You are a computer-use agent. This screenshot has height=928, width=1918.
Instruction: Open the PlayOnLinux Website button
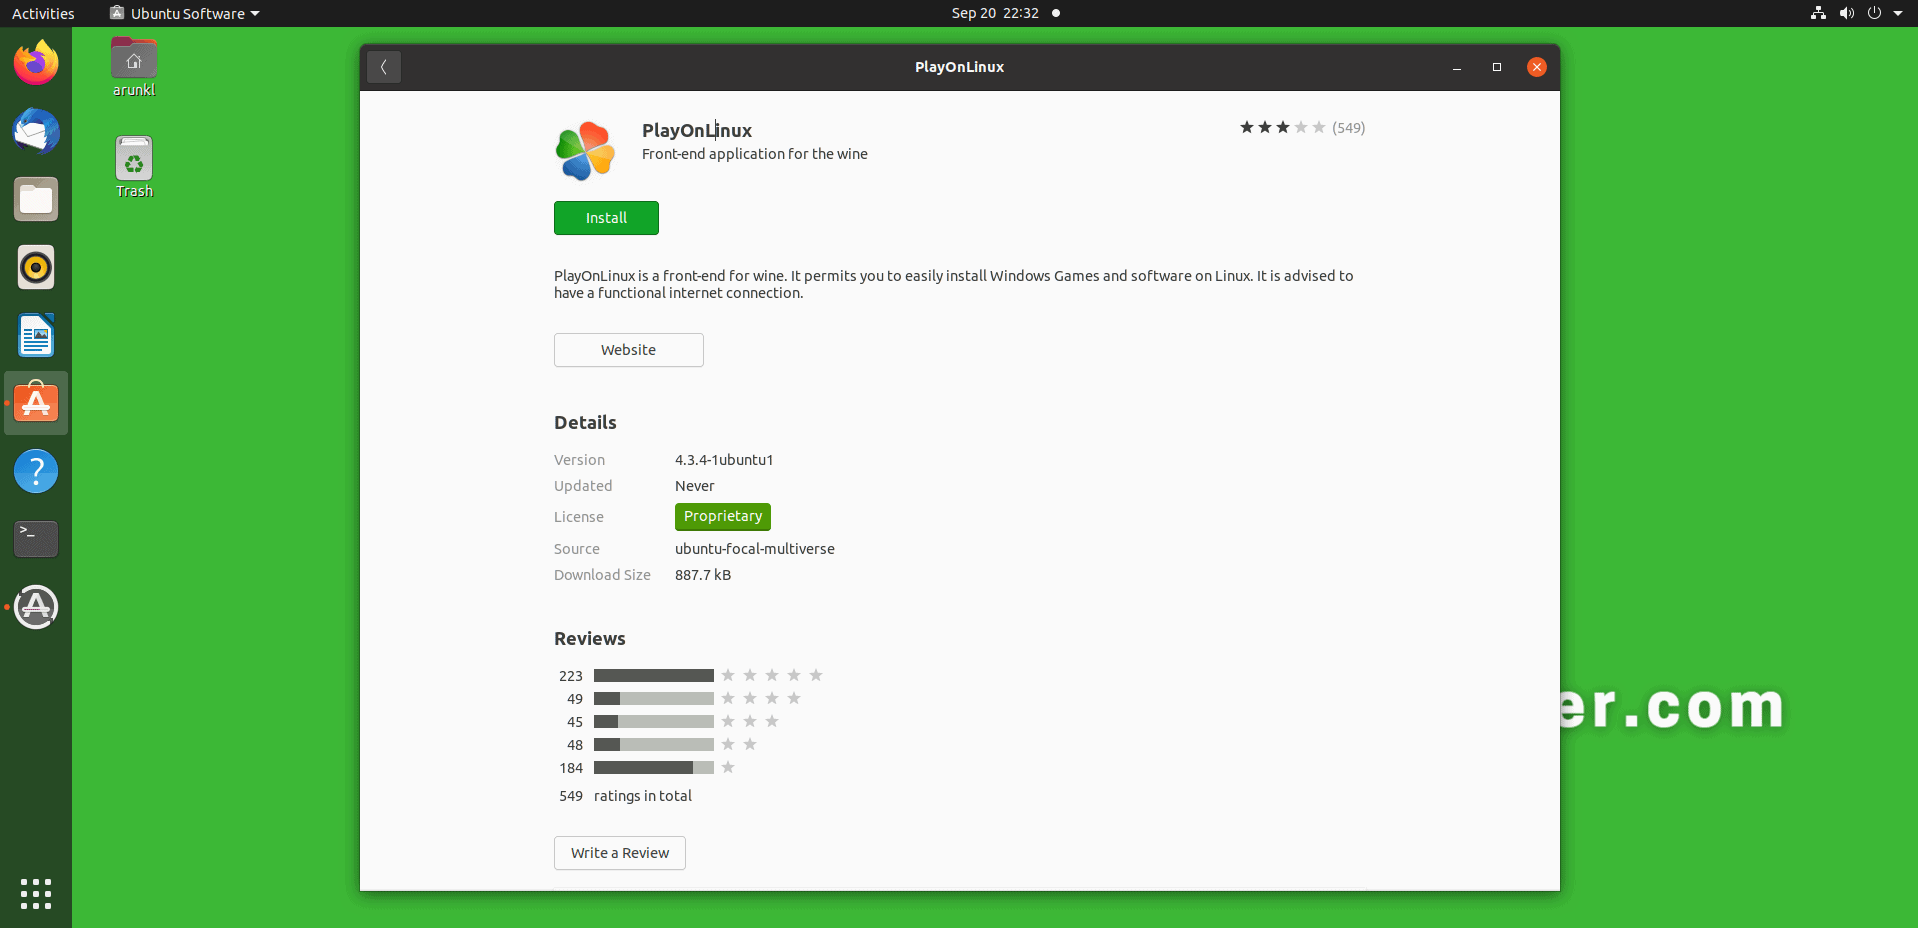[629, 350]
